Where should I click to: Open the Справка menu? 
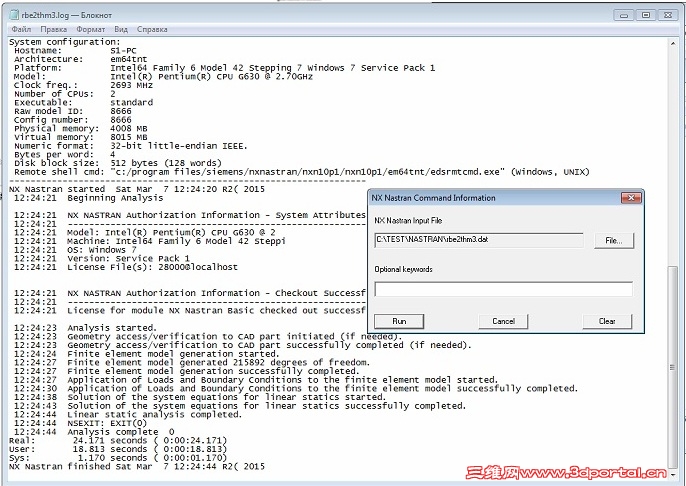(x=152, y=29)
